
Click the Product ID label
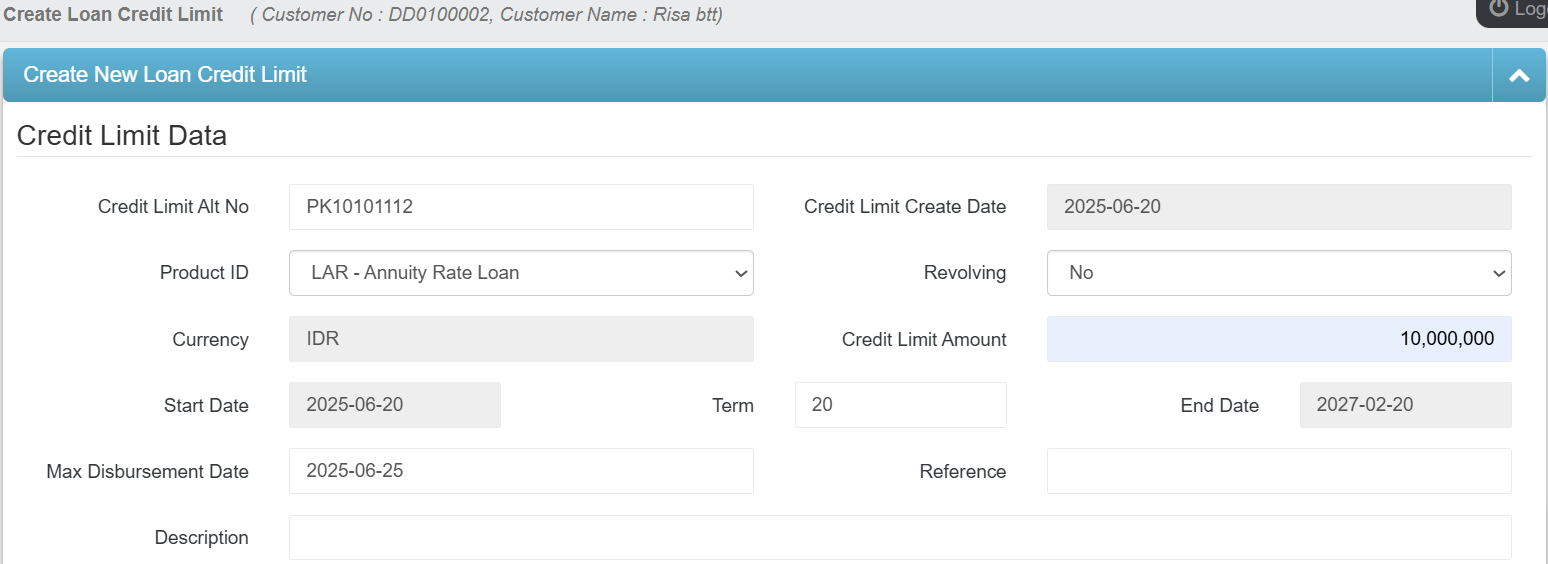pos(204,273)
